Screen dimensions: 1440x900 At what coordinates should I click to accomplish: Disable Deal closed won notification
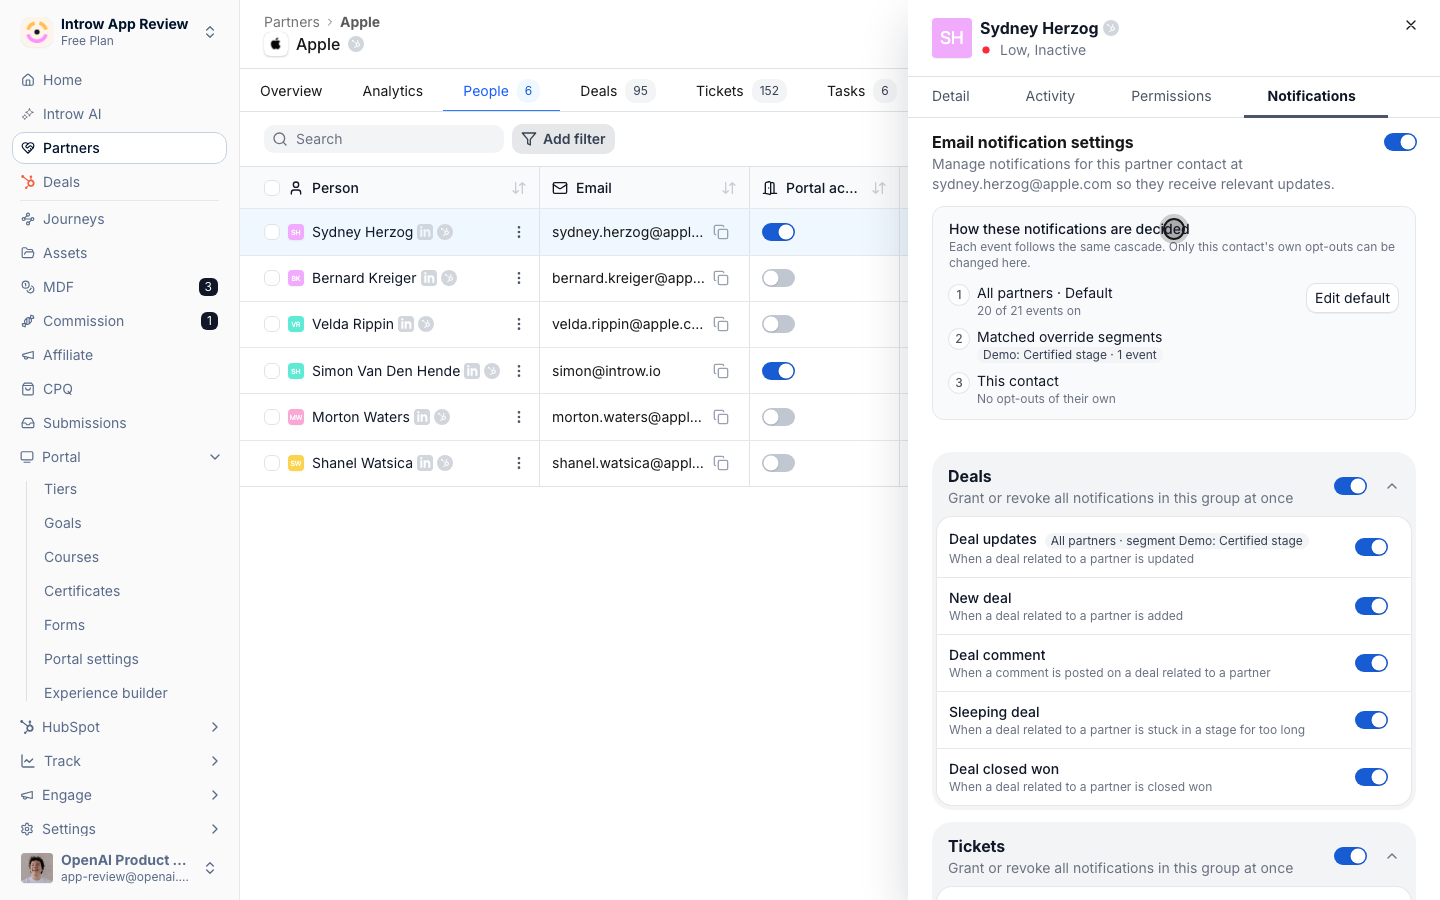[1371, 777]
